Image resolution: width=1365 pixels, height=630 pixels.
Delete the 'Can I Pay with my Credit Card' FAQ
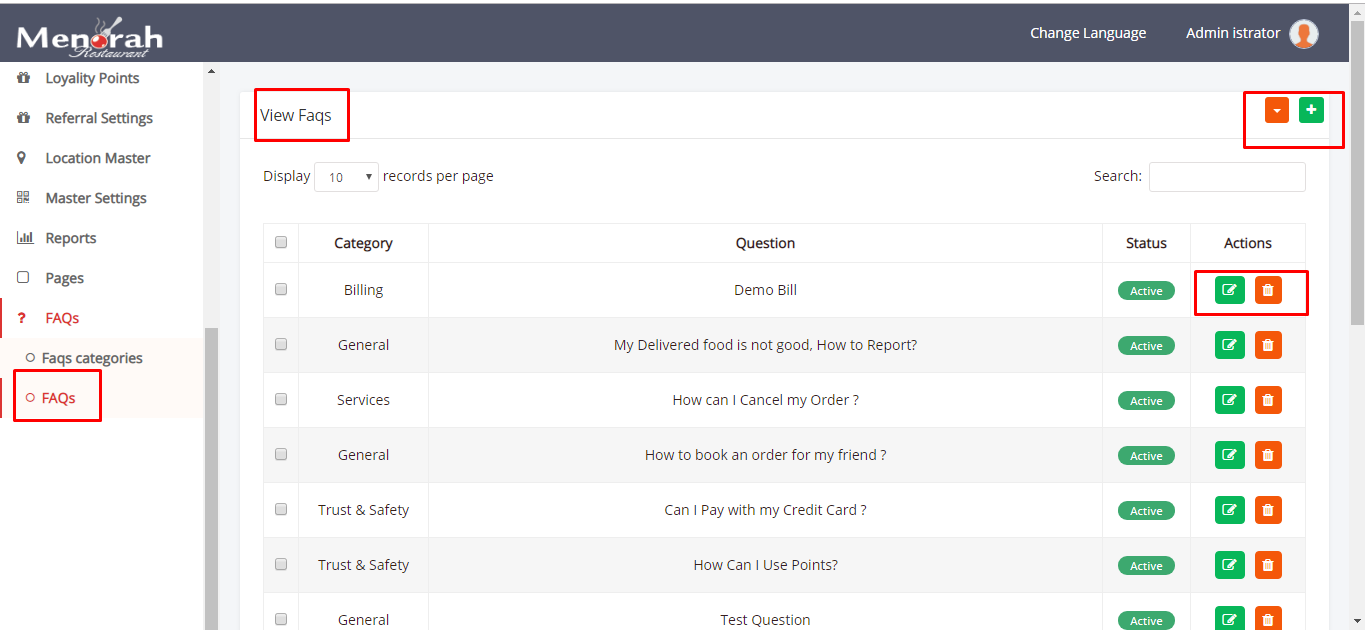click(1268, 510)
